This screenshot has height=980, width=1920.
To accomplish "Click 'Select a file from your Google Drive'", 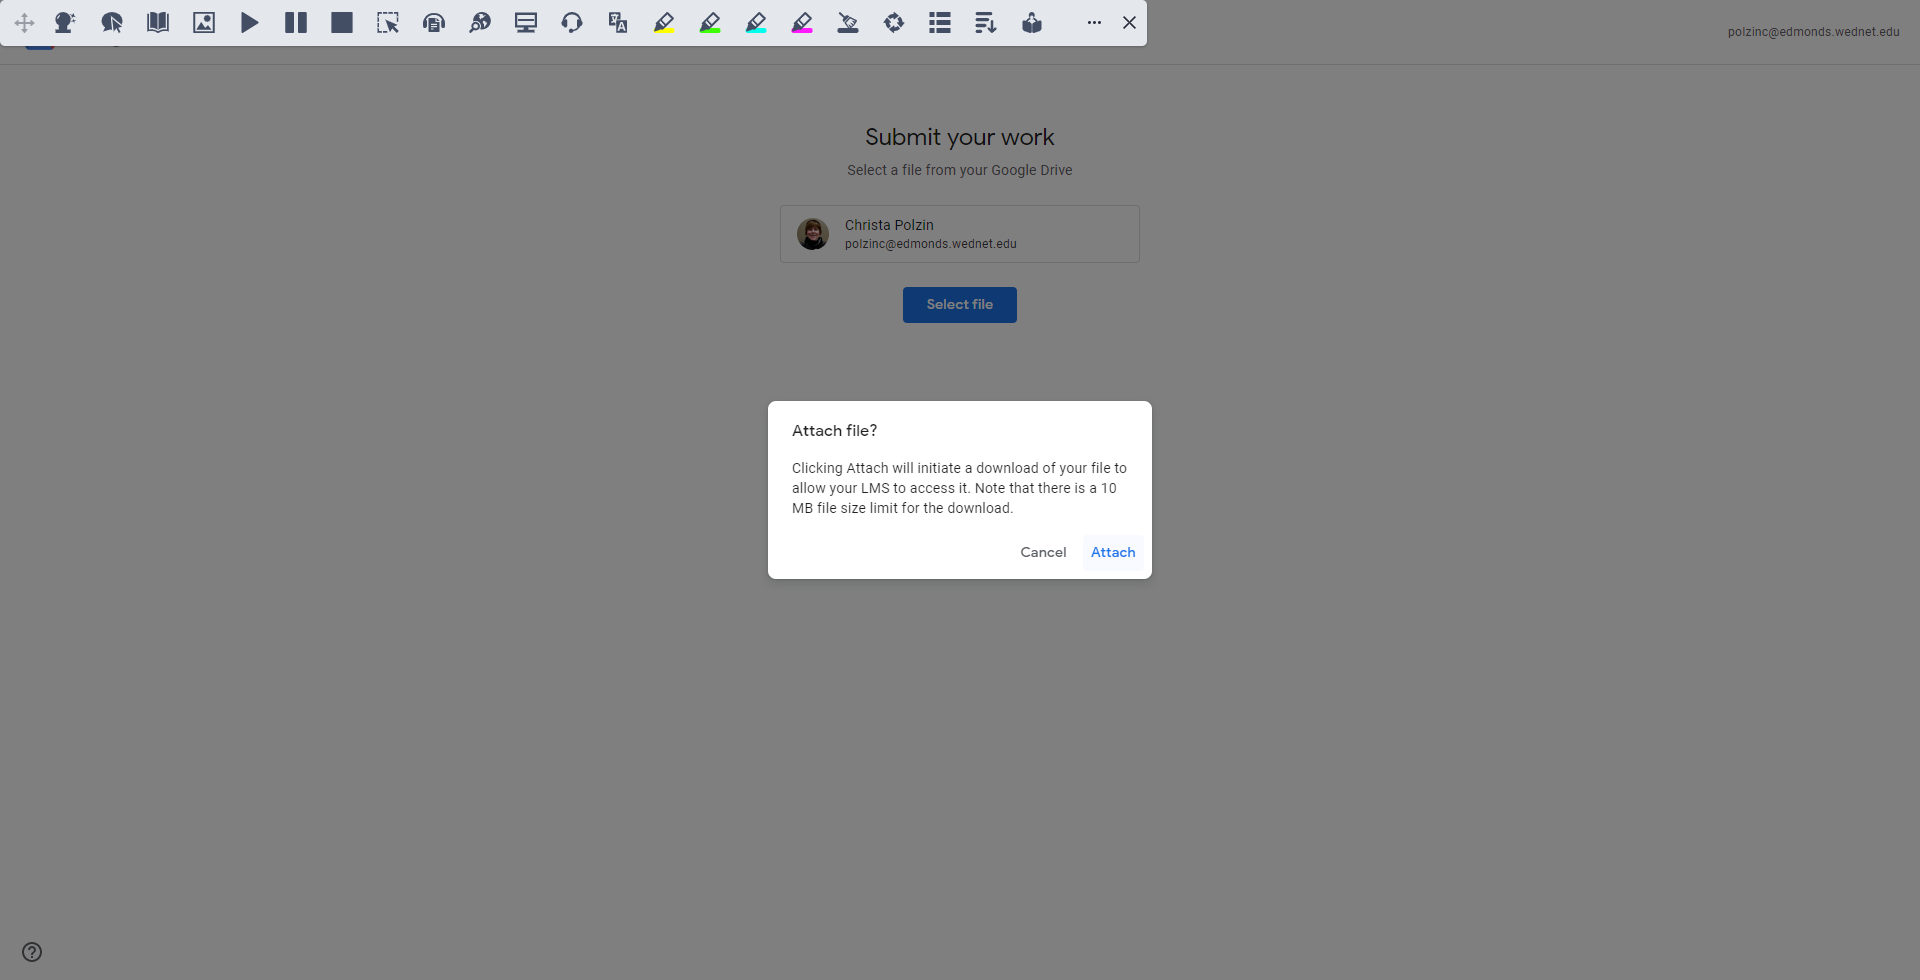I will point(960,170).
